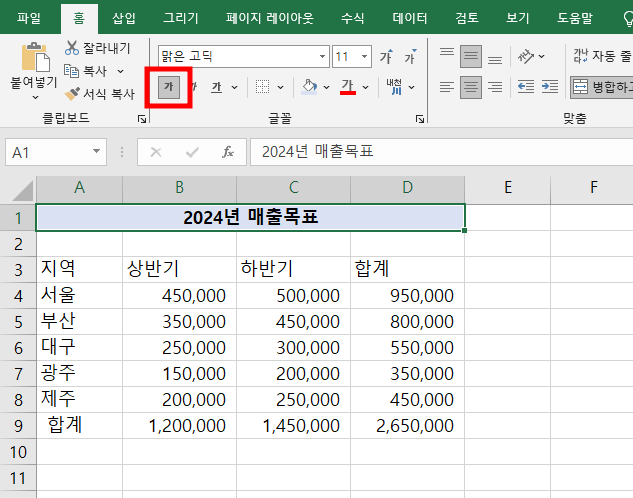The image size is (633, 498).
Task: Switch to the 수식 tab
Action: (353, 18)
